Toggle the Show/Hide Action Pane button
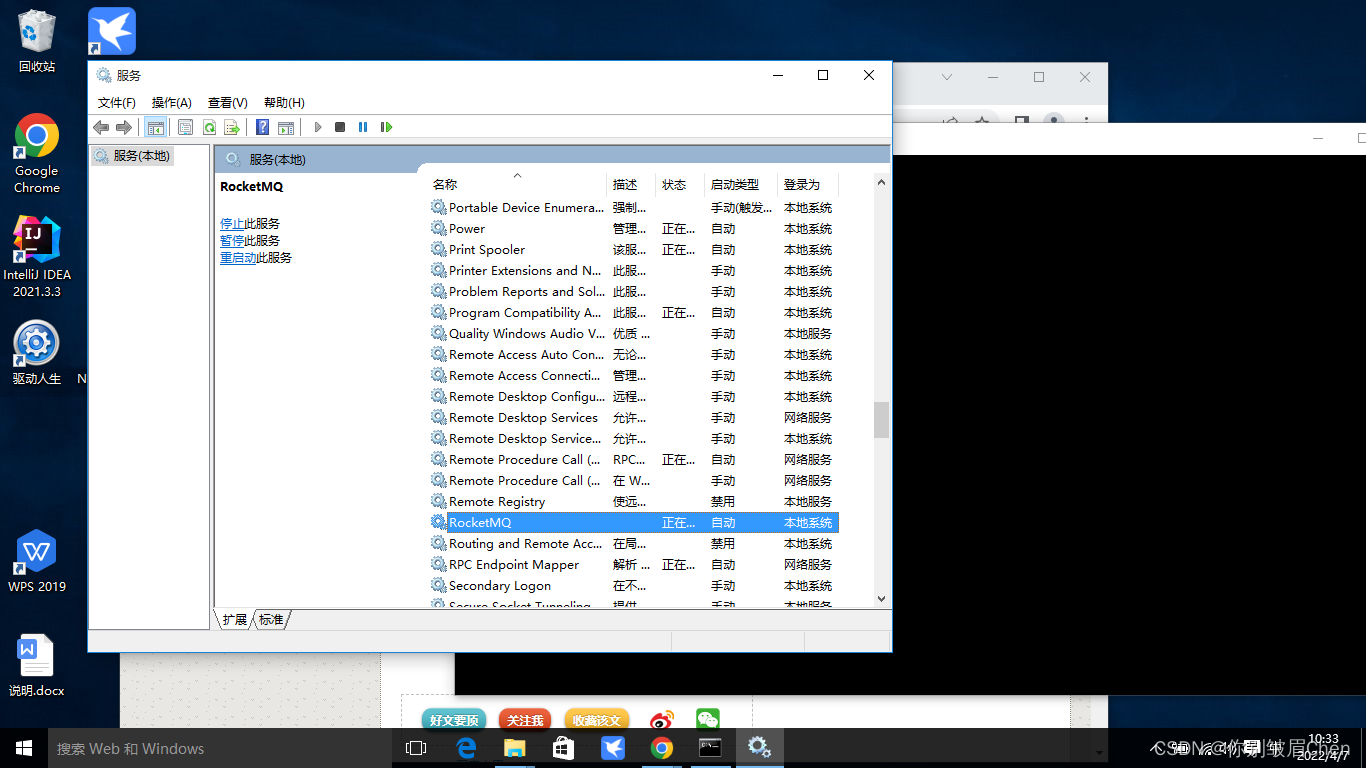1366x768 pixels. pyautogui.click(x=286, y=127)
